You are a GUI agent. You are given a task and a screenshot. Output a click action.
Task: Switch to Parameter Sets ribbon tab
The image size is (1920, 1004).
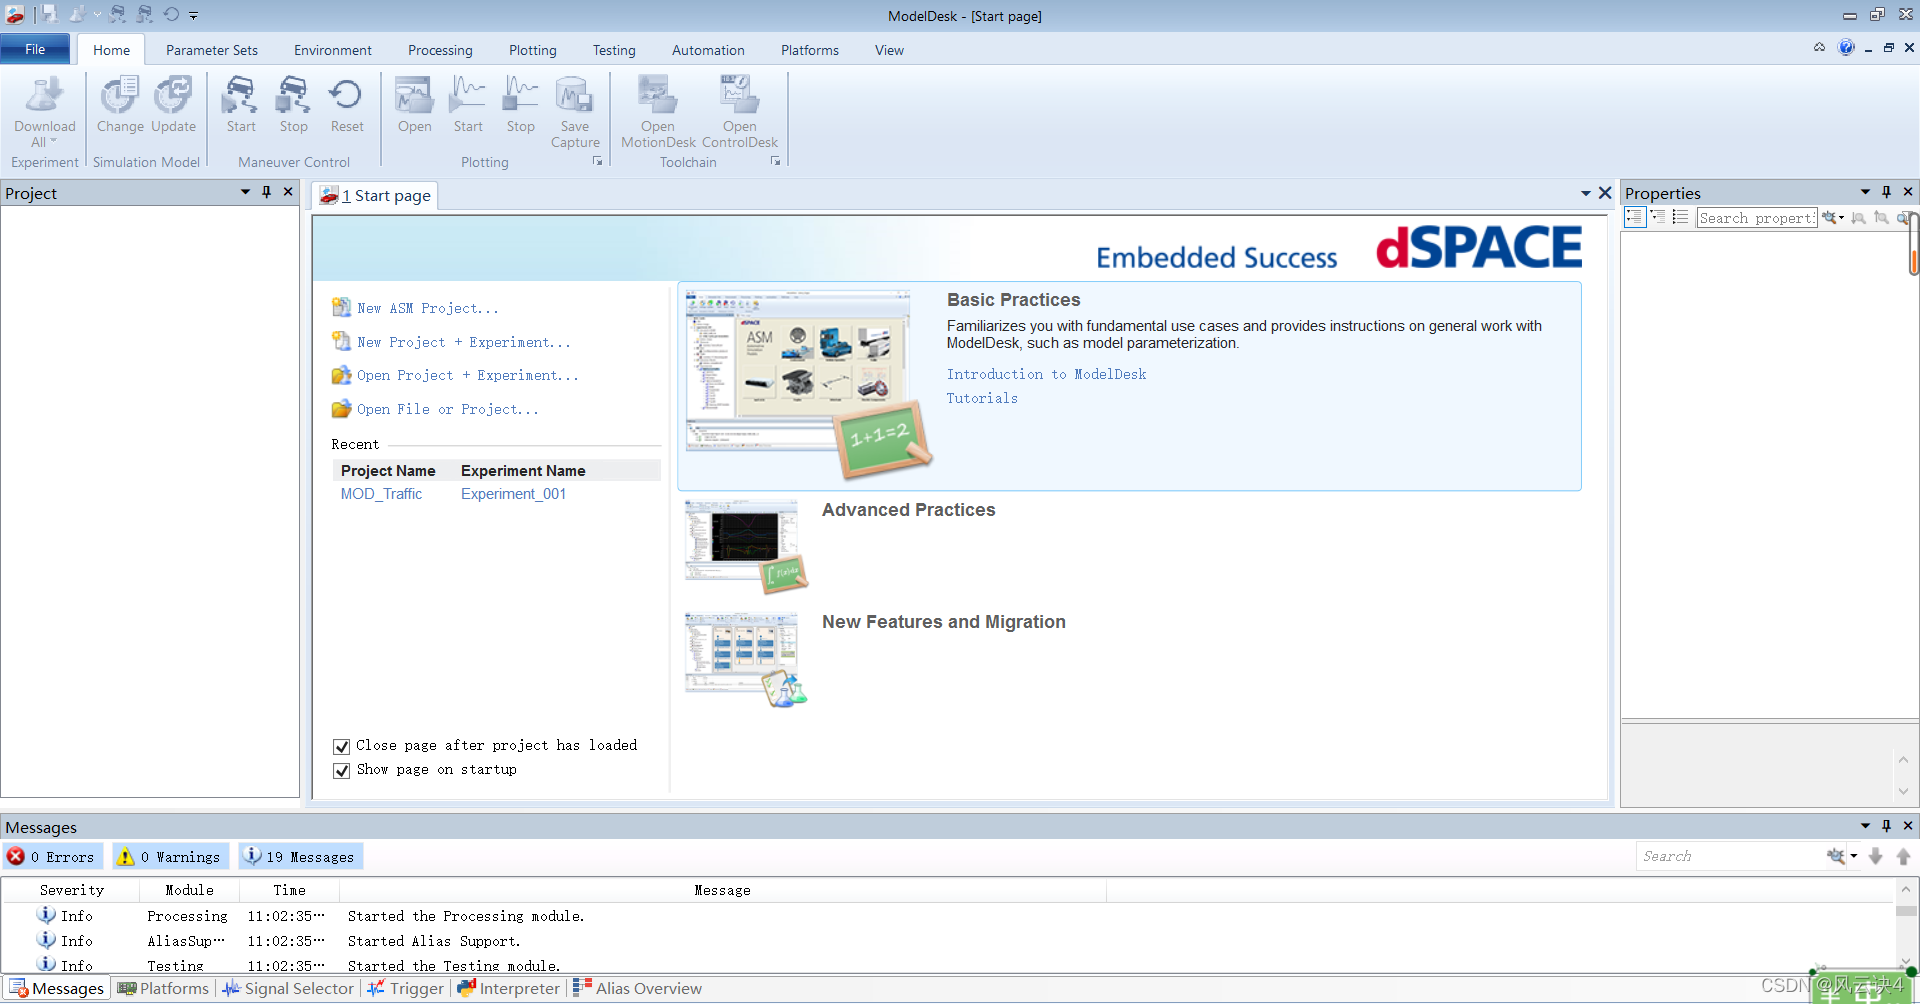(x=212, y=50)
